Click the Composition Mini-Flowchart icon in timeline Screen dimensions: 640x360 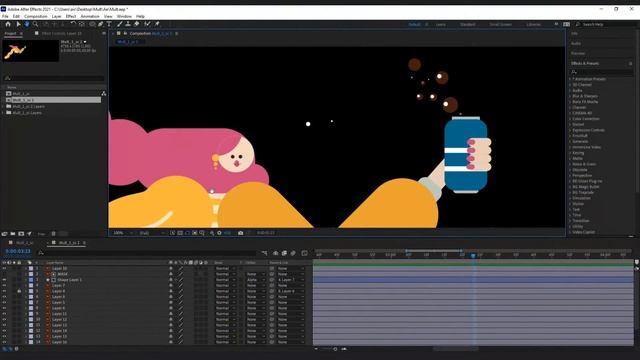coord(264,253)
